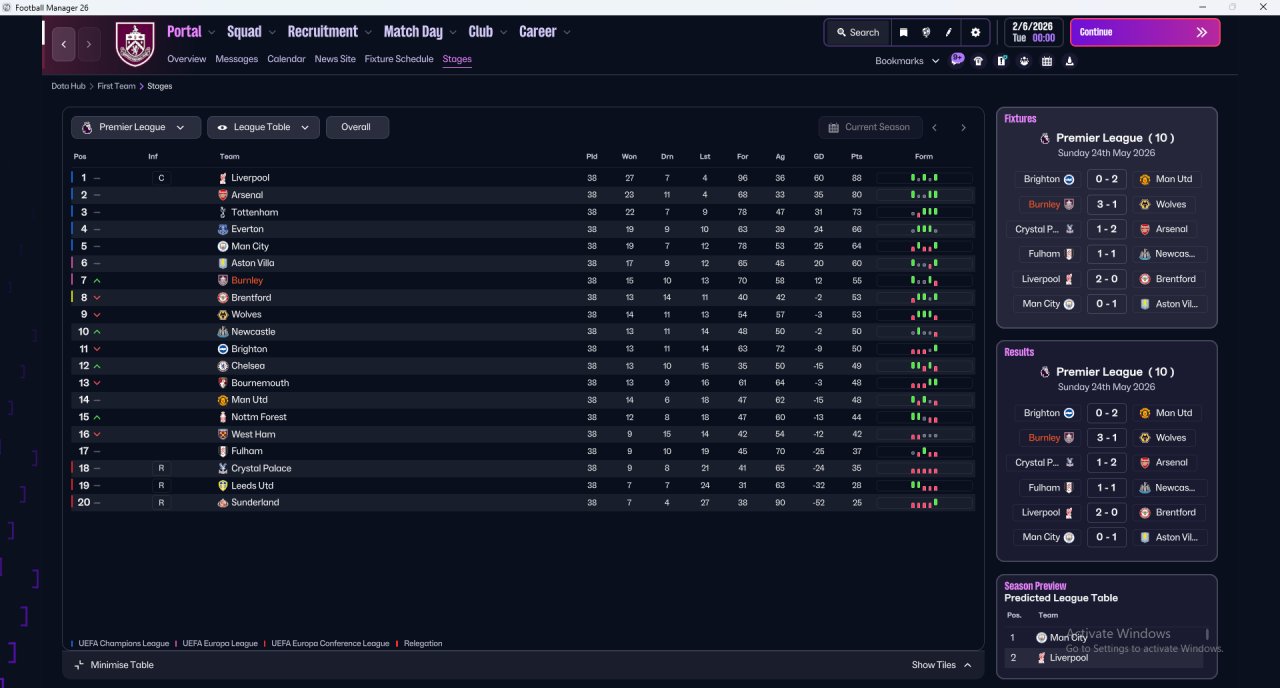Click the Crystal Palace badge in league table
Image resolution: width=1280 pixels, height=688 pixels.
(223, 468)
